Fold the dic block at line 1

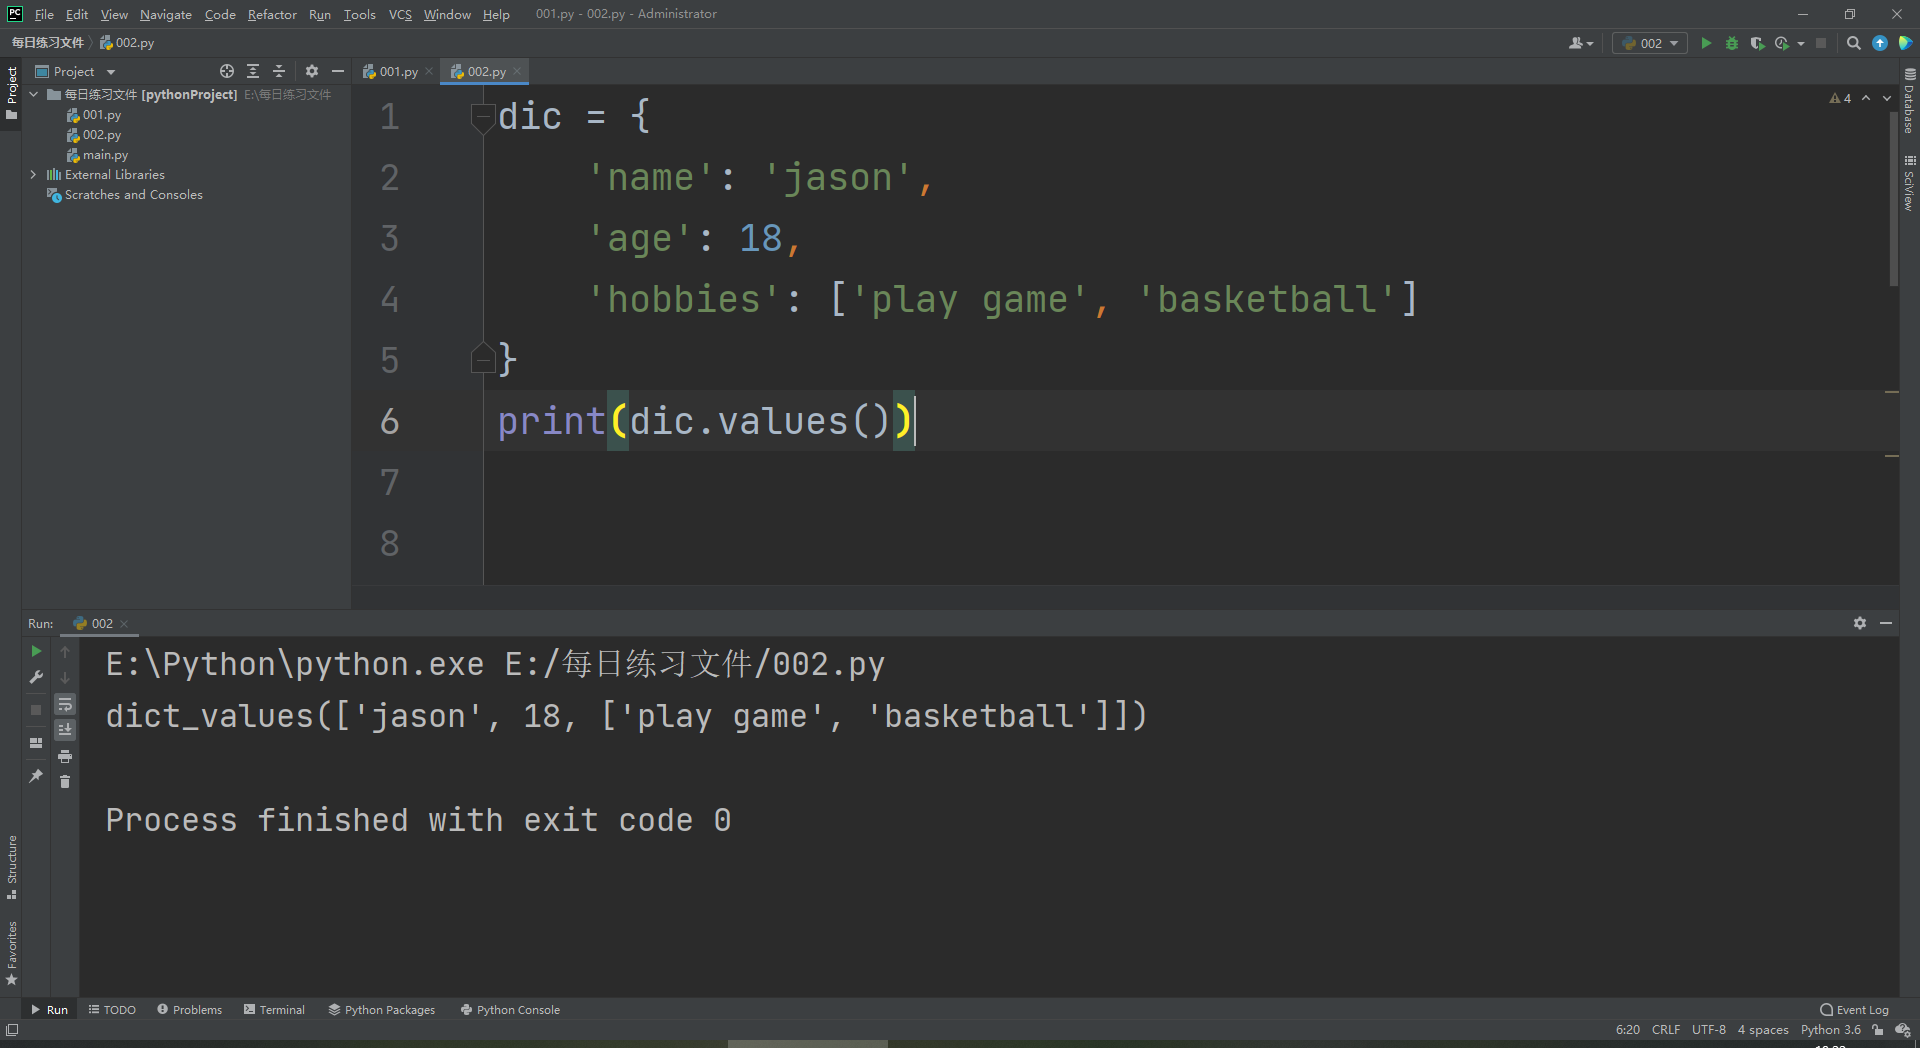[483, 117]
